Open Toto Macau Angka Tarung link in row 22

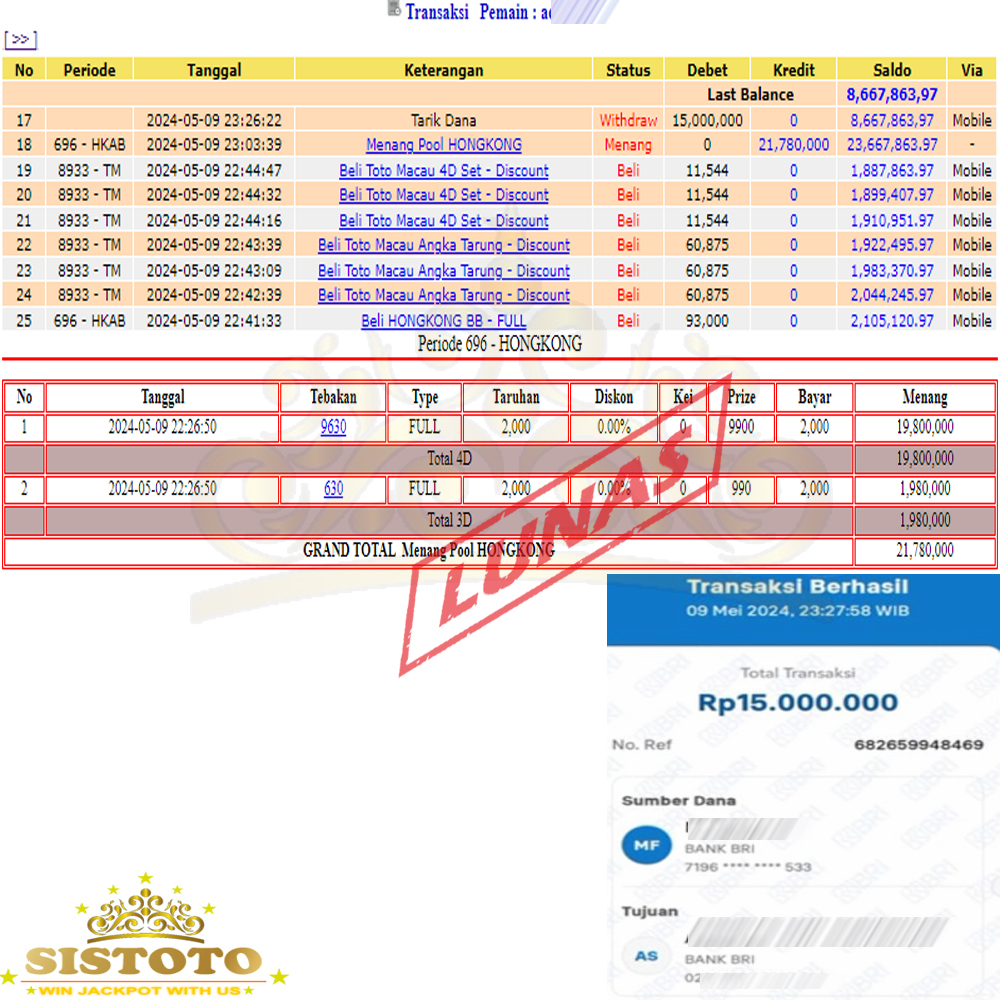443,245
